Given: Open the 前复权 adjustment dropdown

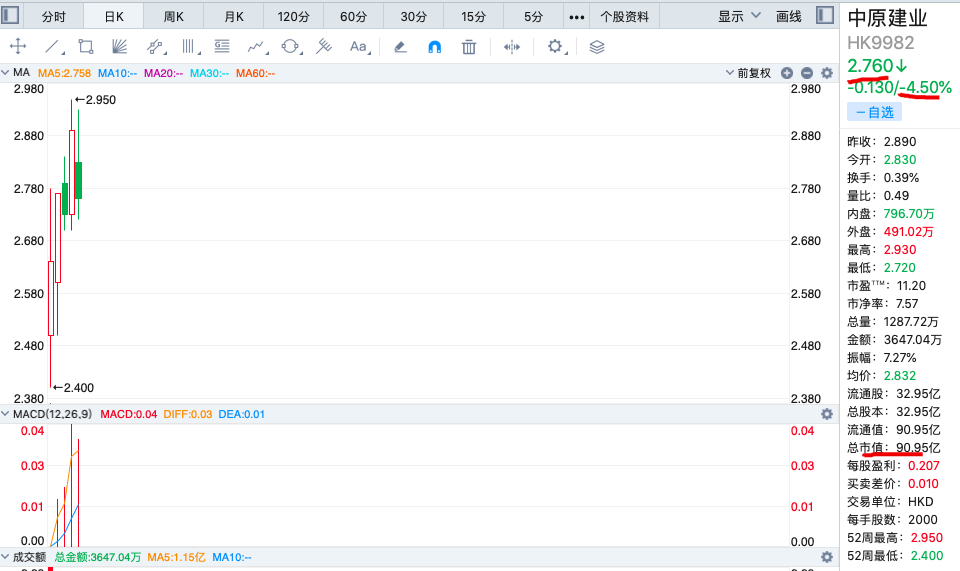Looking at the screenshot, I should click(x=748, y=73).
